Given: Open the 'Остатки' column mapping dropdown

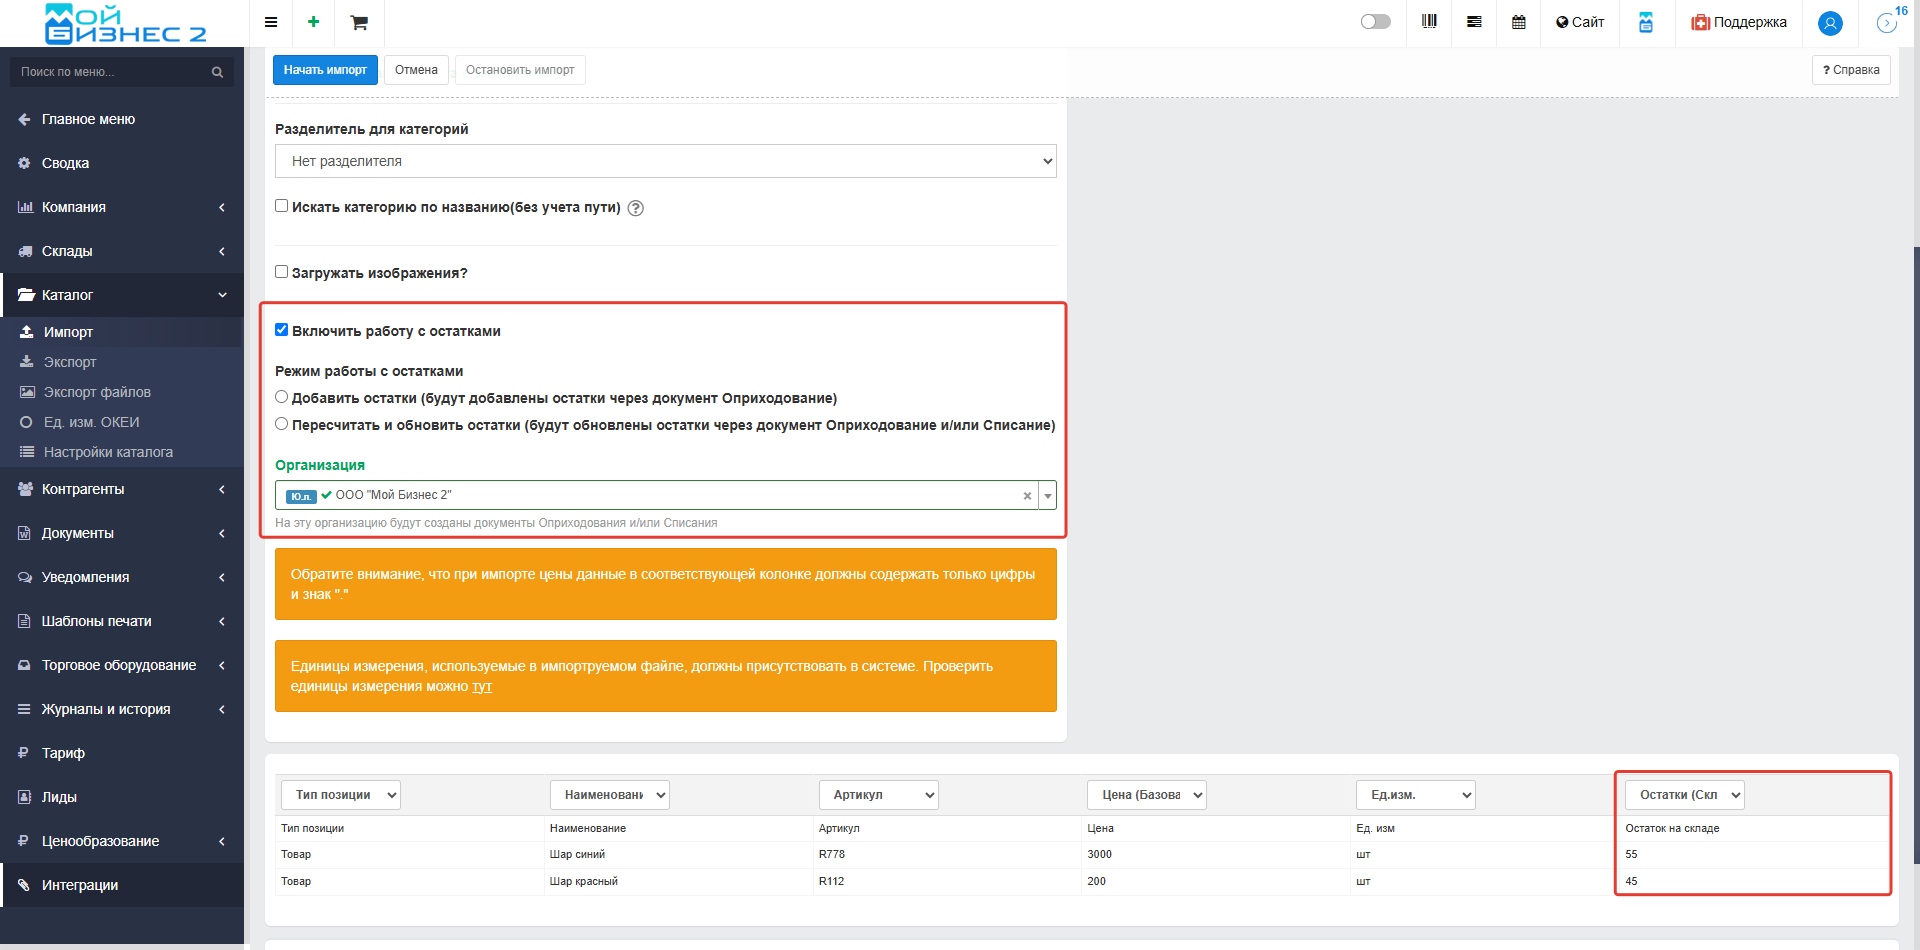Looking at the screenshot, I should [x=1684, y=795].
